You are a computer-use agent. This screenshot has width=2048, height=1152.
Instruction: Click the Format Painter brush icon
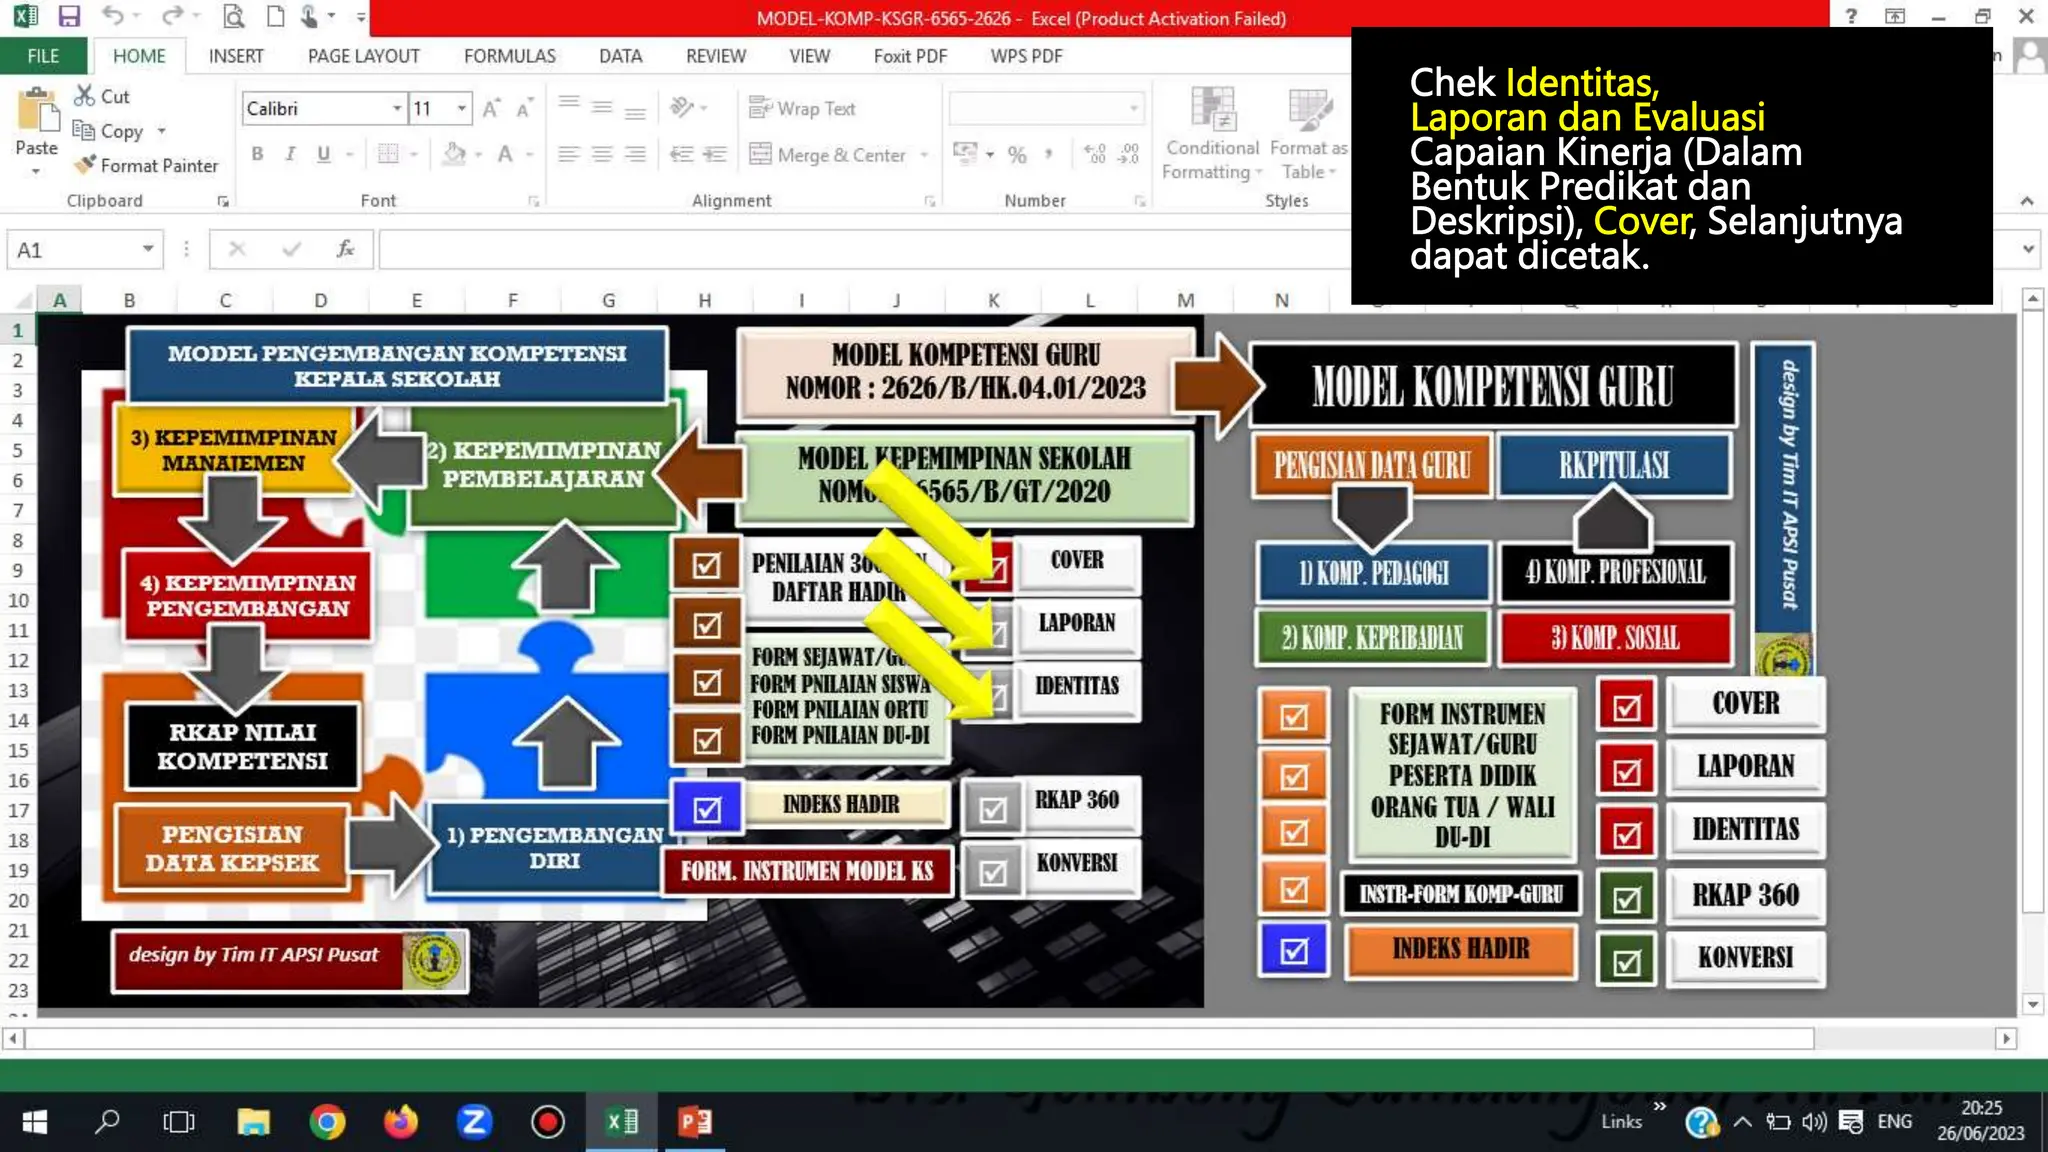point(86,165)
